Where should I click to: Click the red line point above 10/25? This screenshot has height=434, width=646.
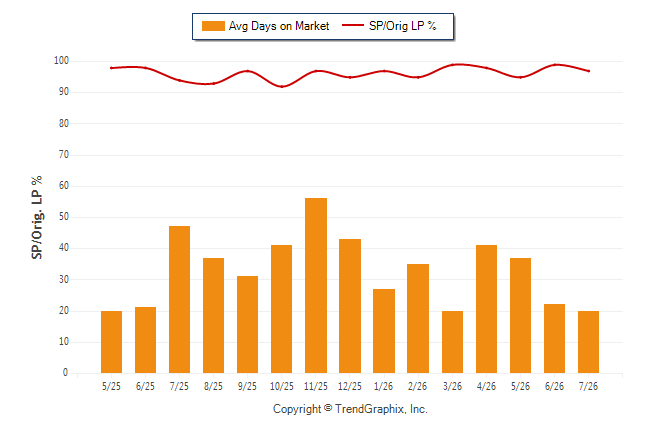tap(282, 87)
